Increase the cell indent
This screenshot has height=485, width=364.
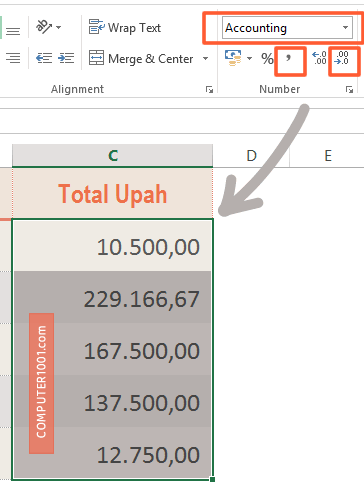(66, 59)
